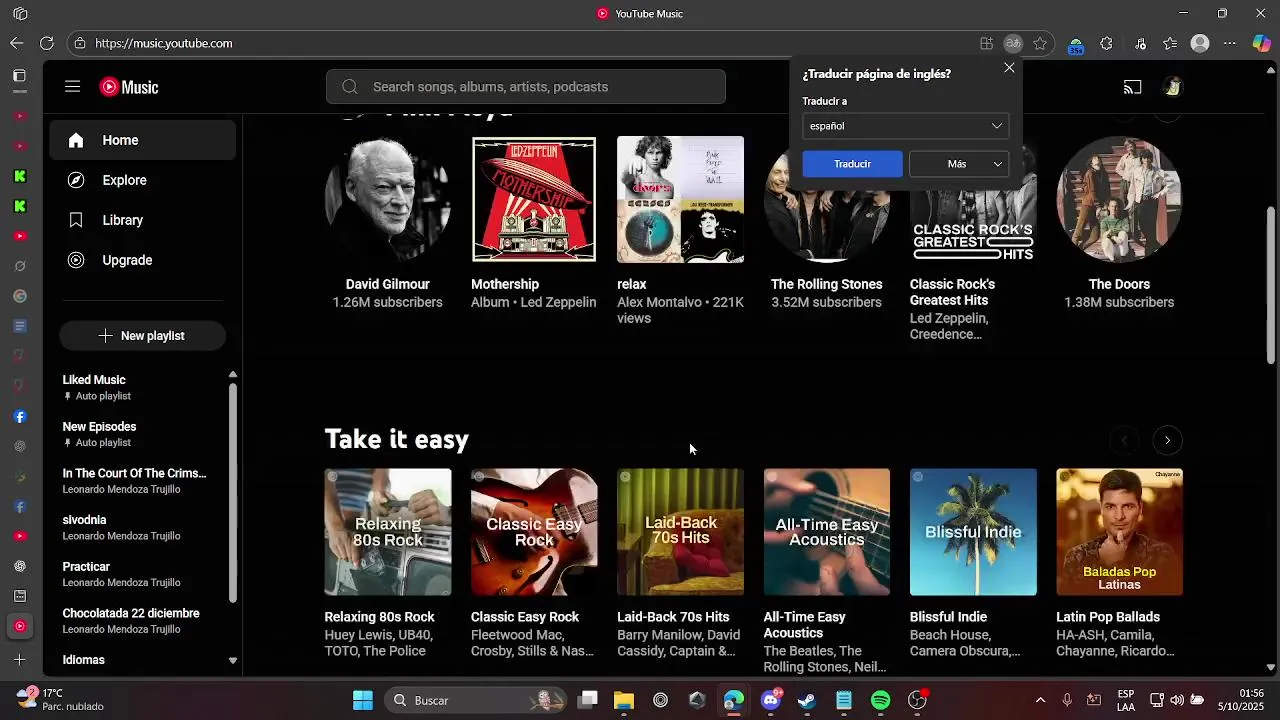Click the YouTube Music logo
1280x720 pixels.
(129, 87)
